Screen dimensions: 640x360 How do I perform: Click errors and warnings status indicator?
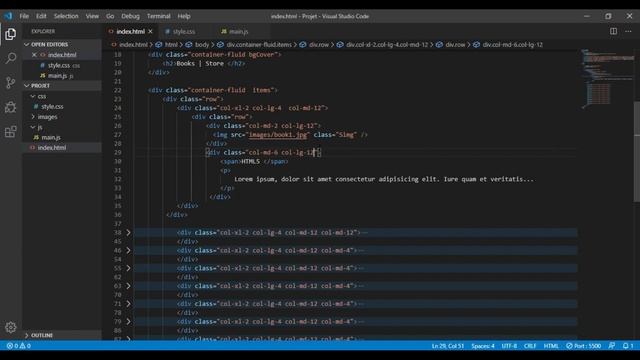(19, 346)
